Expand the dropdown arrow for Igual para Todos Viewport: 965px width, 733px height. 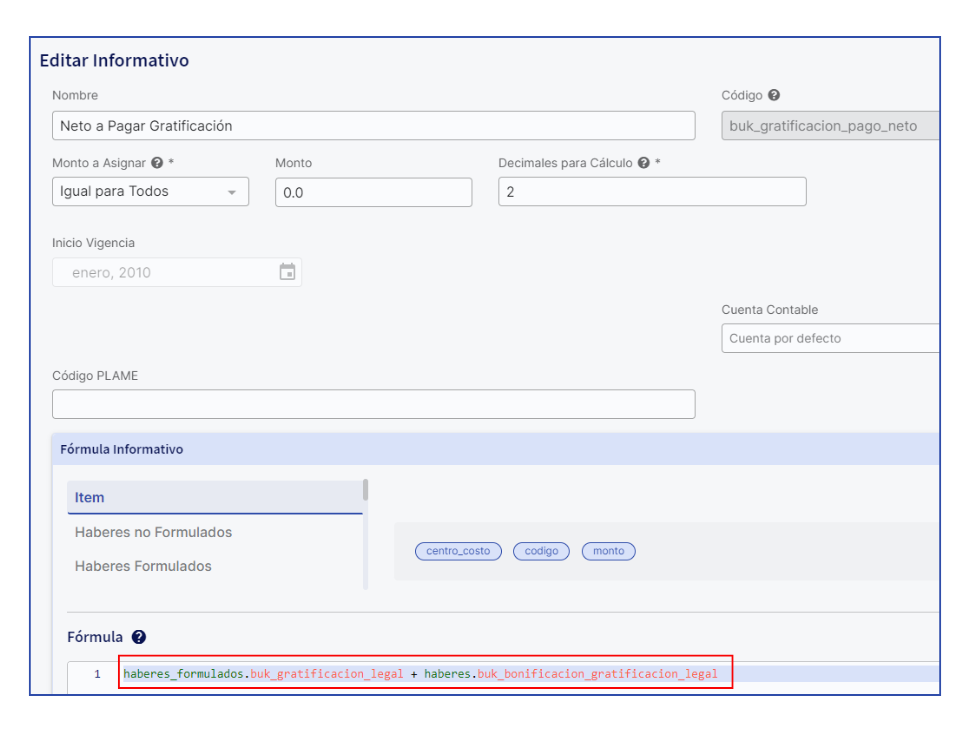[232, 193]
